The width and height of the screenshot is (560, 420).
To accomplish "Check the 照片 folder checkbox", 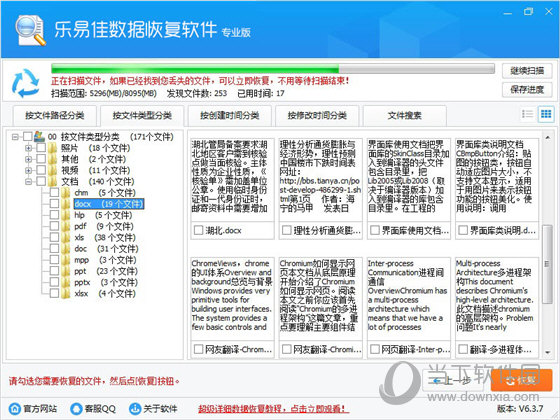I will point(41,148).
